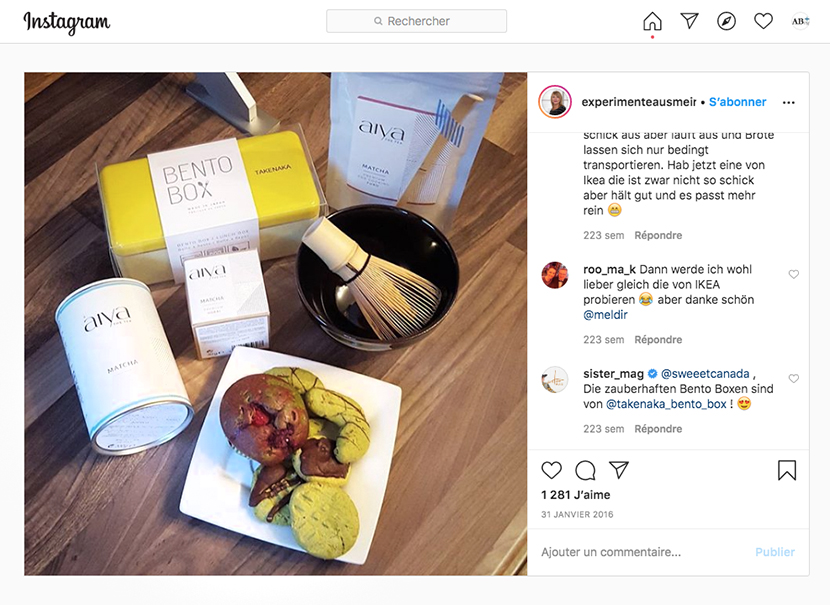This screenshot has width=830, height=605.
Task: Click the comment speech bubble icon under post
Action: point(585,470)
